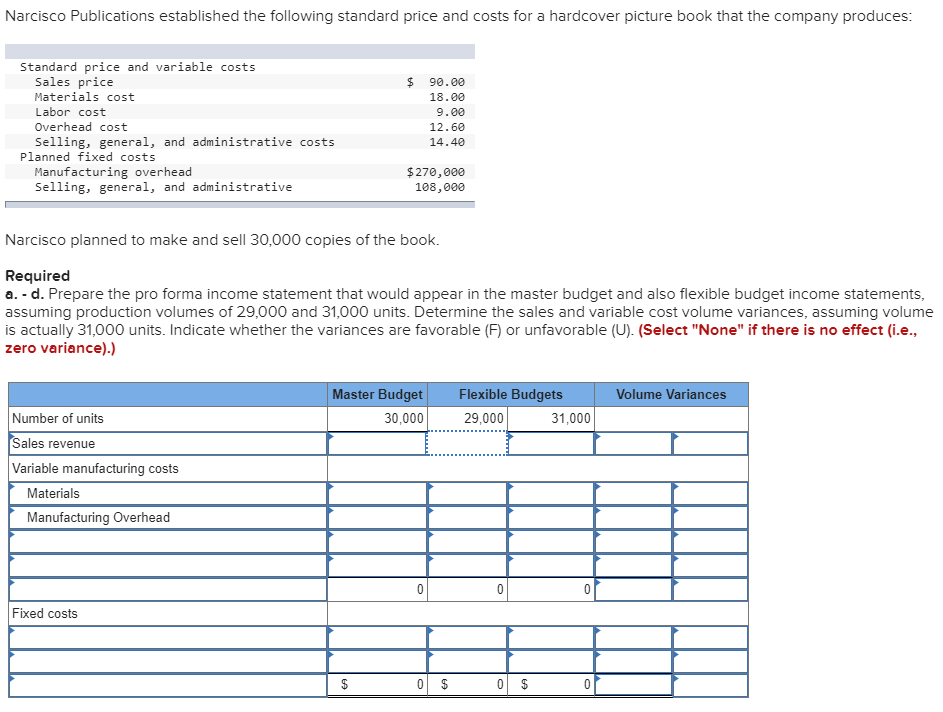Click the 30,000 units value

pyautogui.click(x=404, y=419)
